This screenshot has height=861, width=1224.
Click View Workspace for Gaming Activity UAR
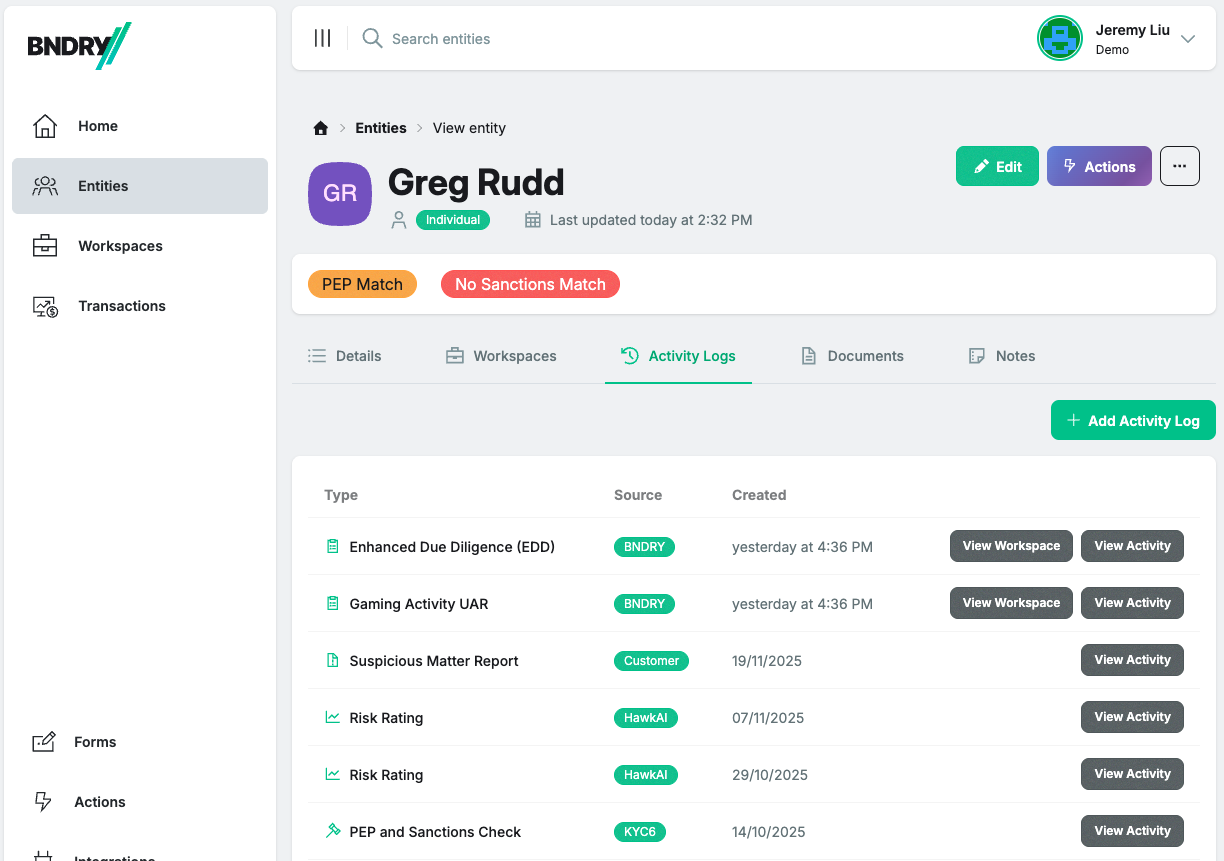[x=1011, y=602]
